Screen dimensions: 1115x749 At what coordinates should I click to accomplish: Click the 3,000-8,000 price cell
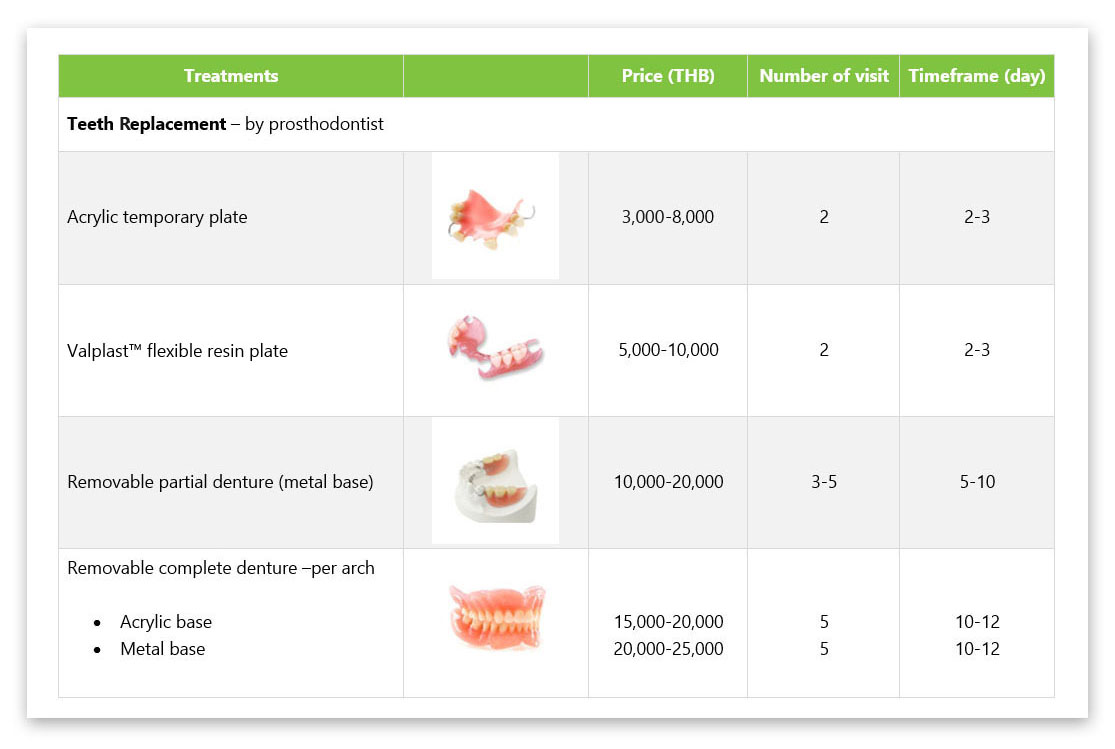tap(668, 217)
